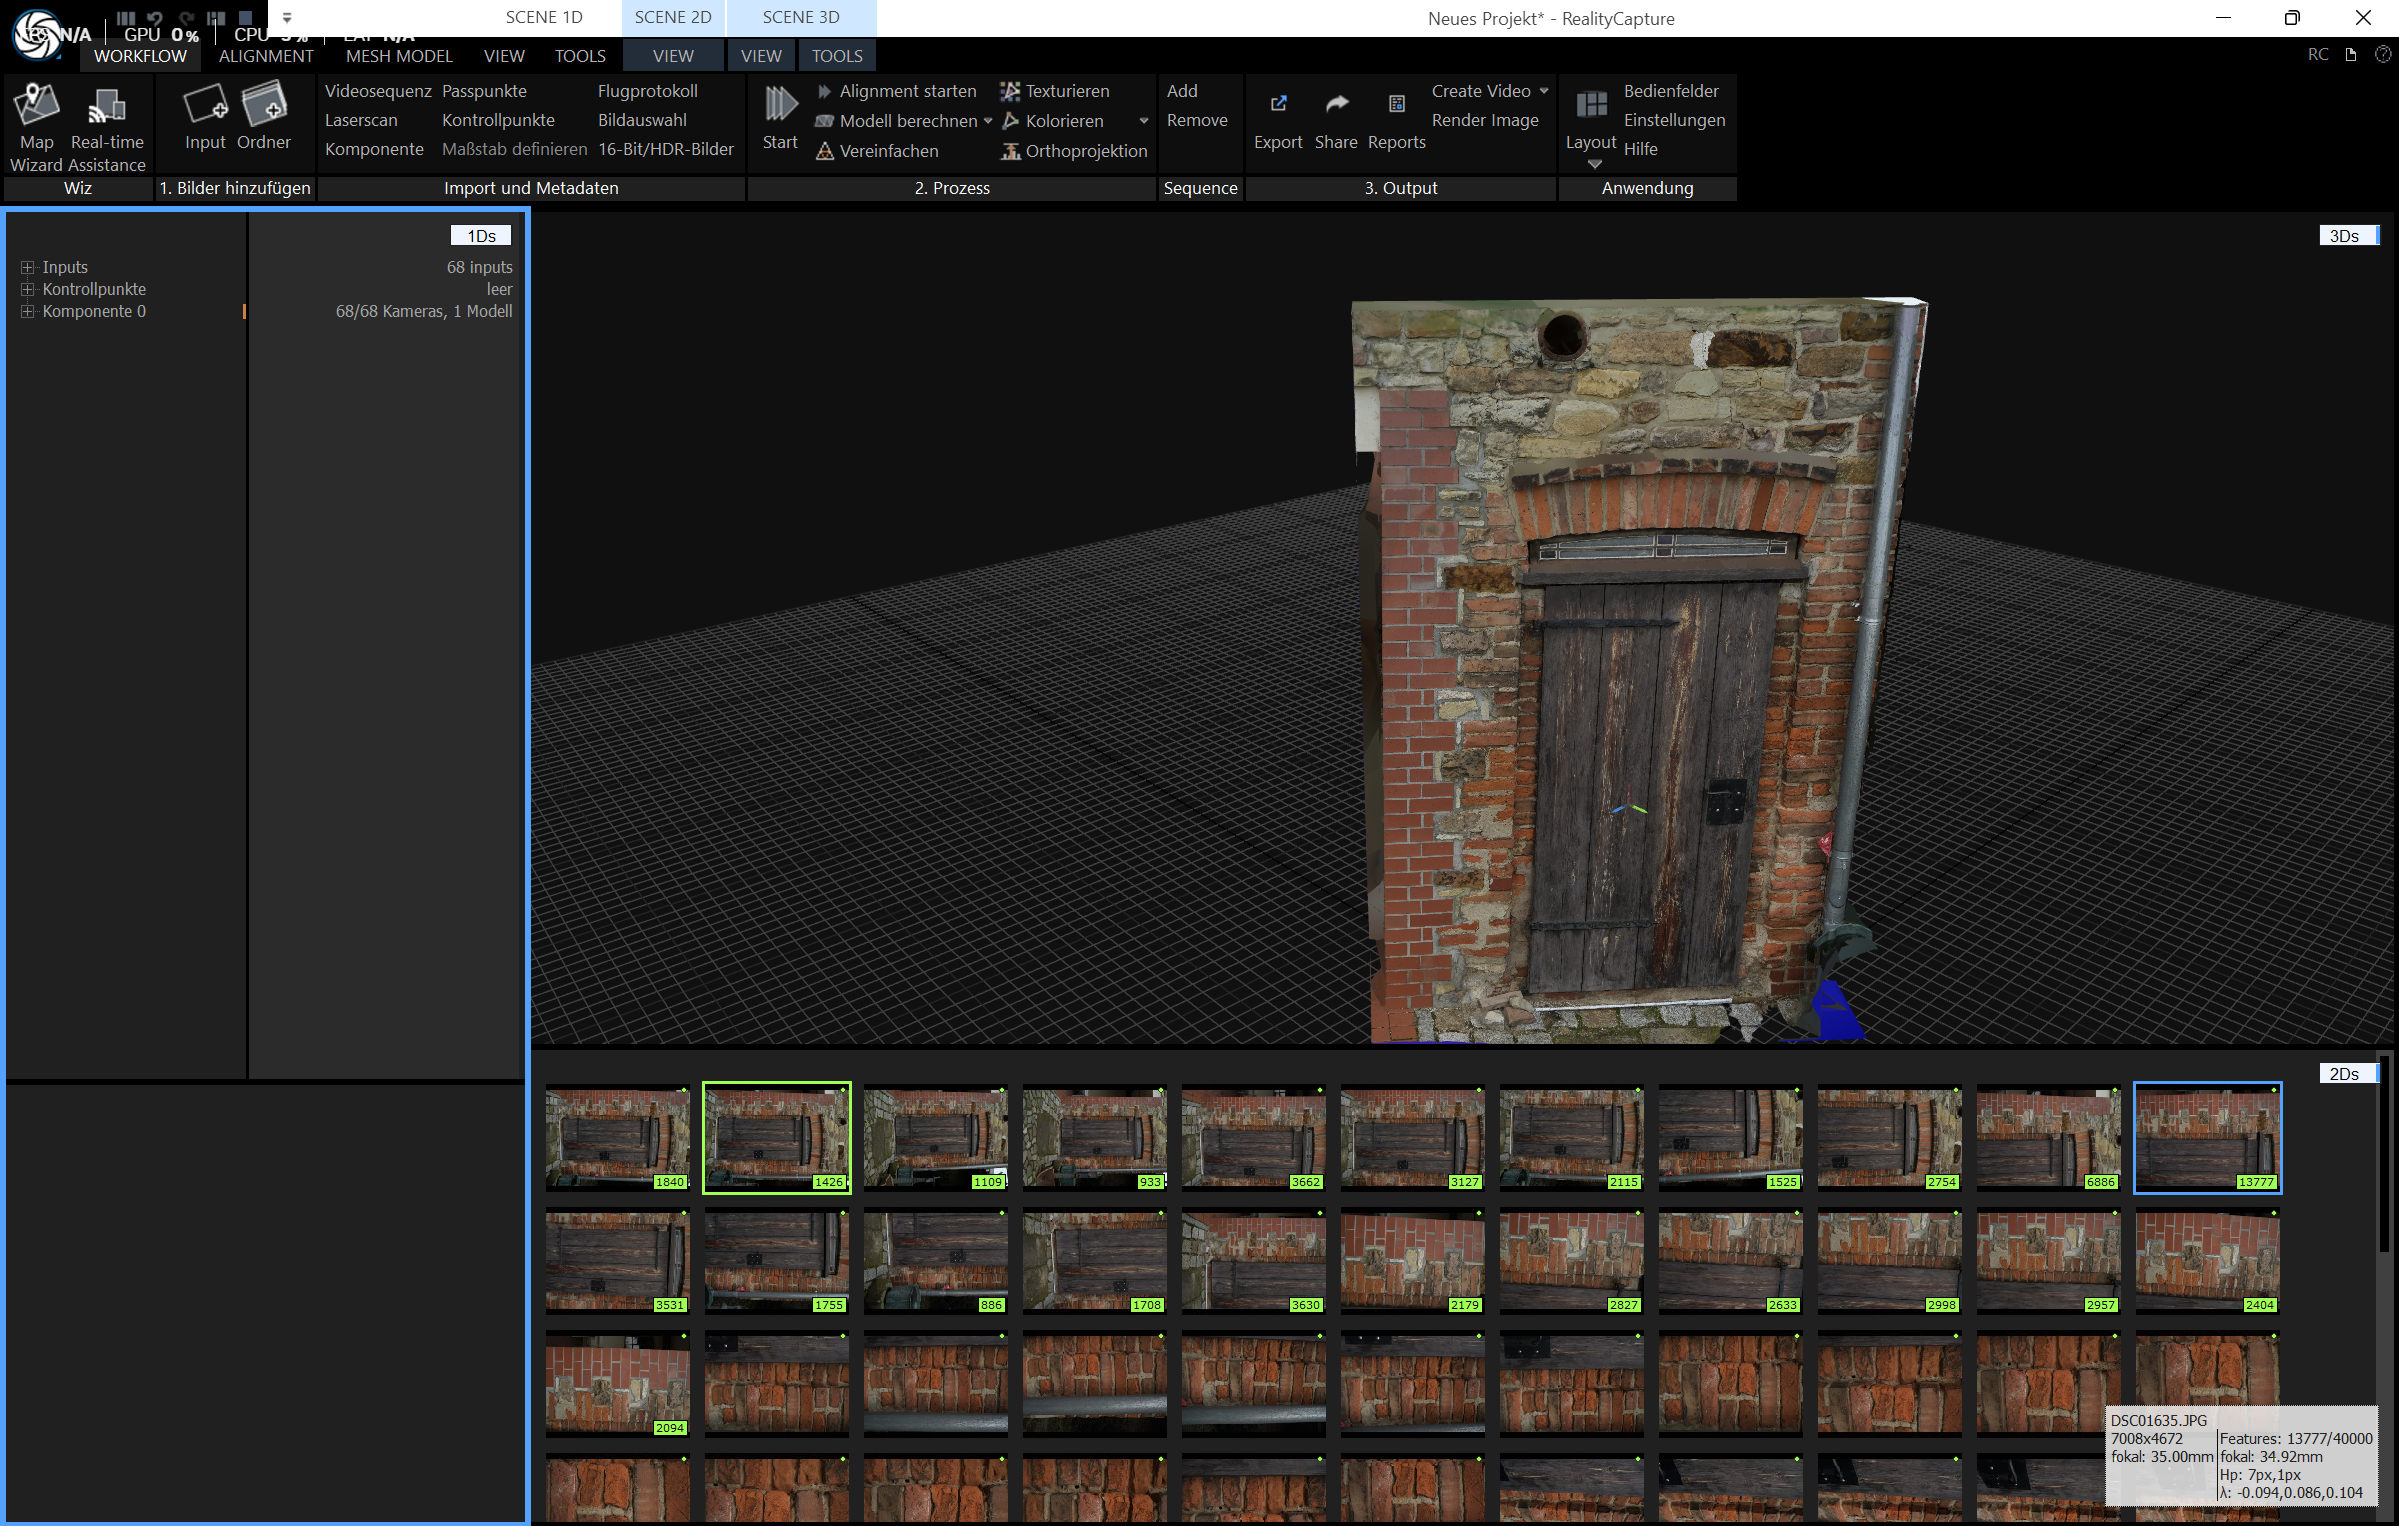Select the thumbnail labeled 6886
Screen dimensions: 2399x1526
(2048, 1138)
